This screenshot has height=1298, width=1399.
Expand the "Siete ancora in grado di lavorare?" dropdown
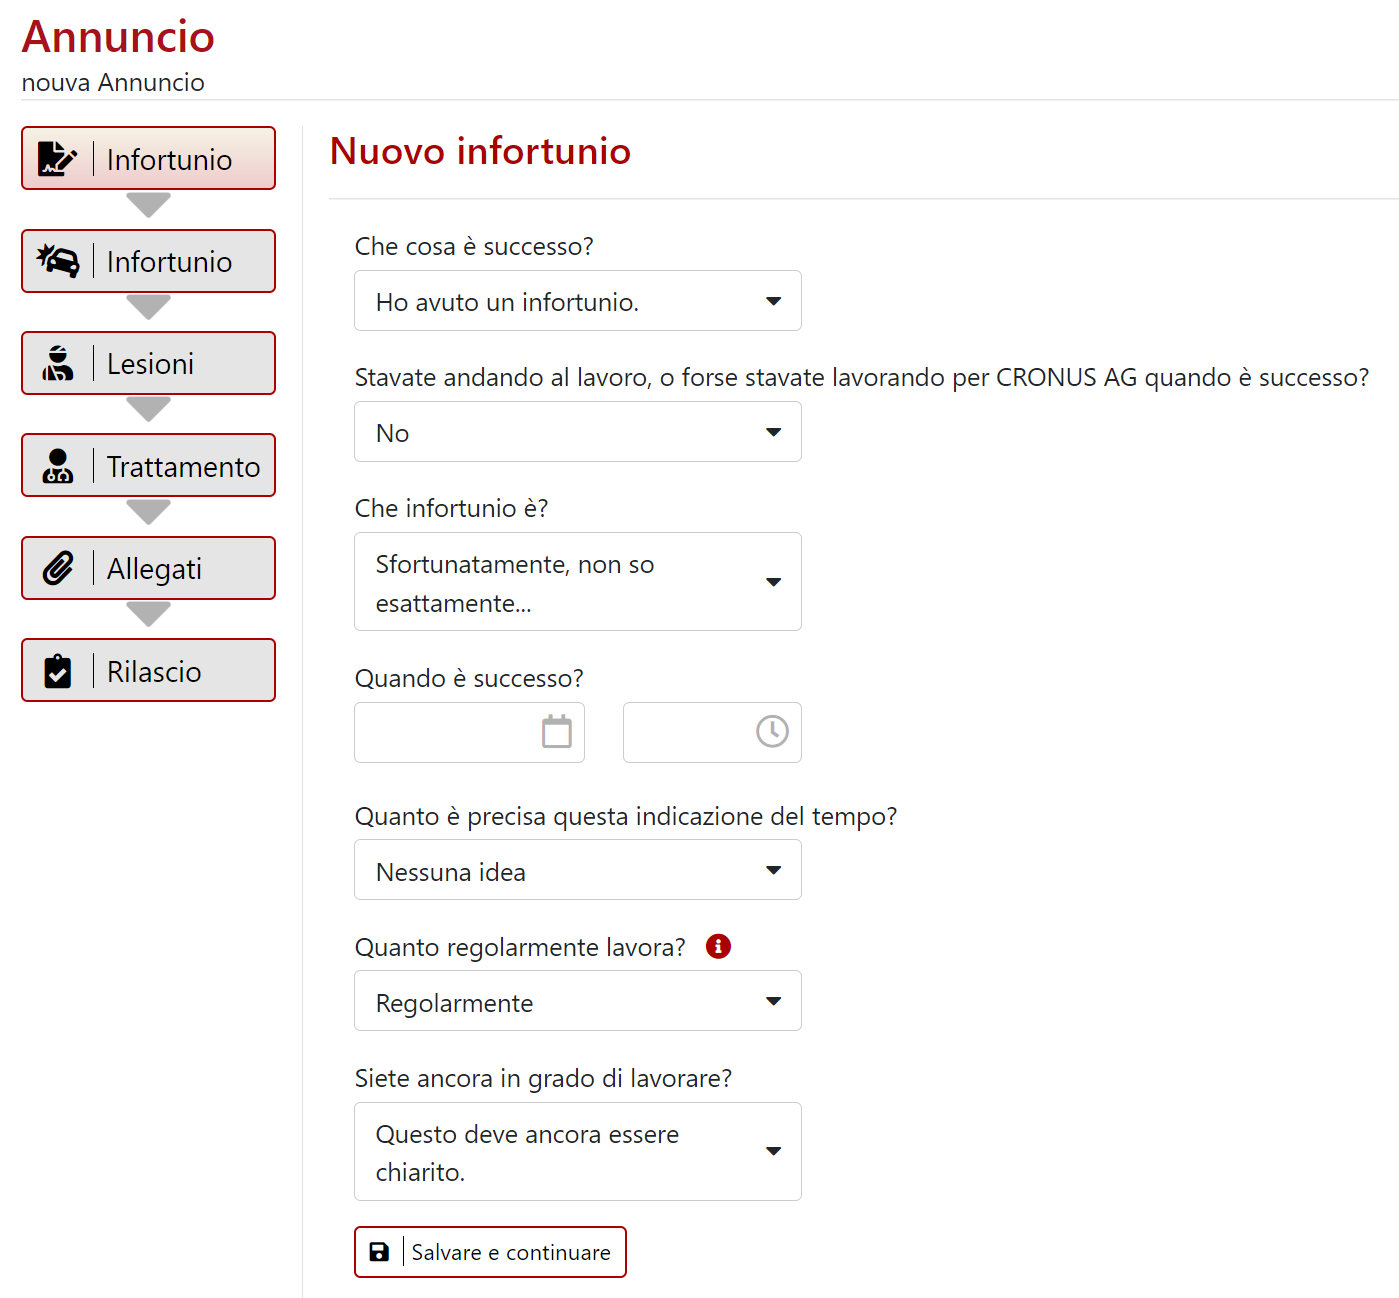(x=577, y=1151)
